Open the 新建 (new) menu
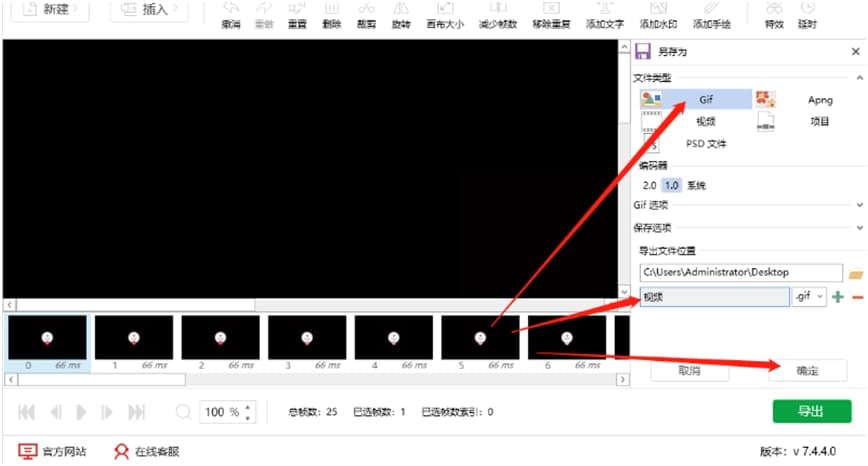 pyautogui.click(x=49, y=10)
